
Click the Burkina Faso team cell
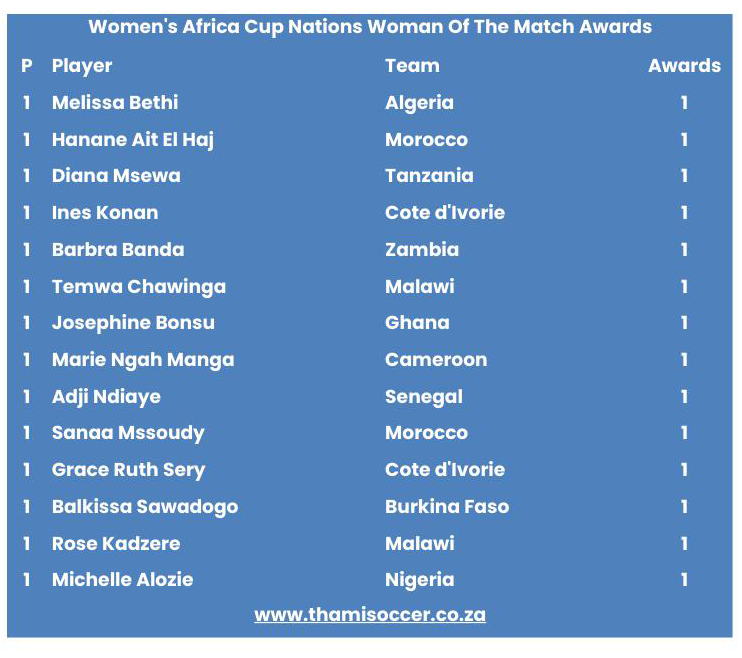coord(447,507)
